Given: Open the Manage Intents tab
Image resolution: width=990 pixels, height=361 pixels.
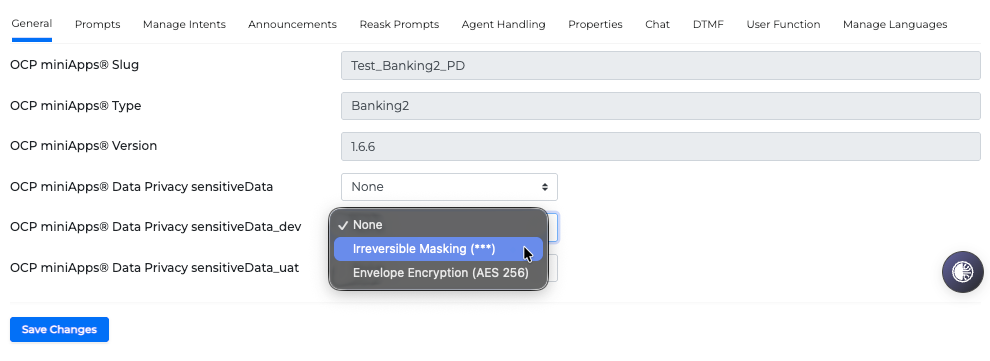Looking at the screenshot, I should pyautogui.click(x=184, y=25).
